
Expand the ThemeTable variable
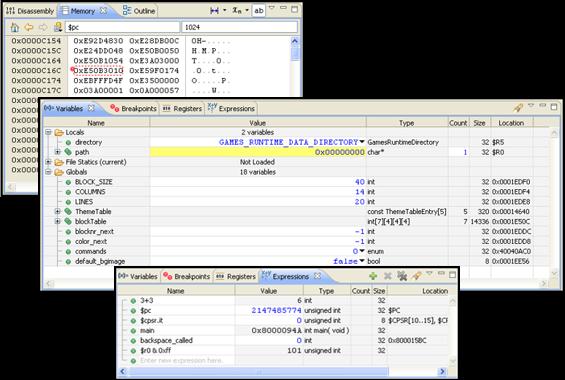click(58, 211)
